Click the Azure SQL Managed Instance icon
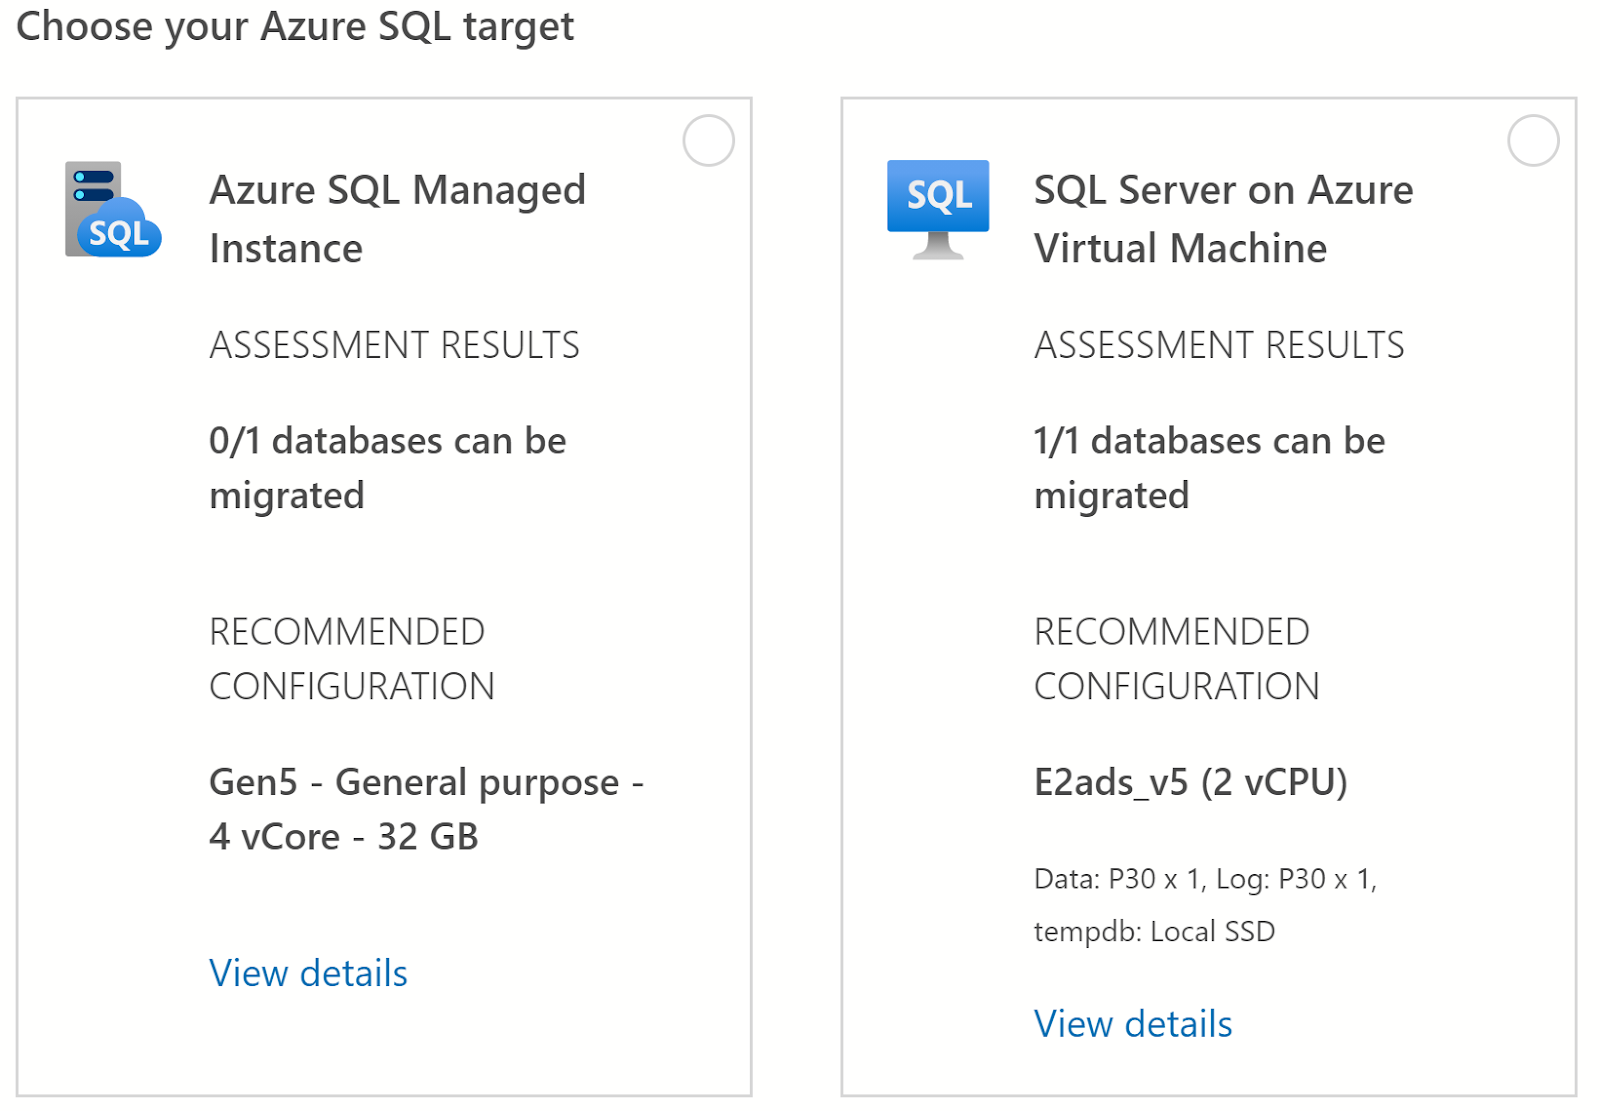1600x1111 pixels. coord(113,210)
